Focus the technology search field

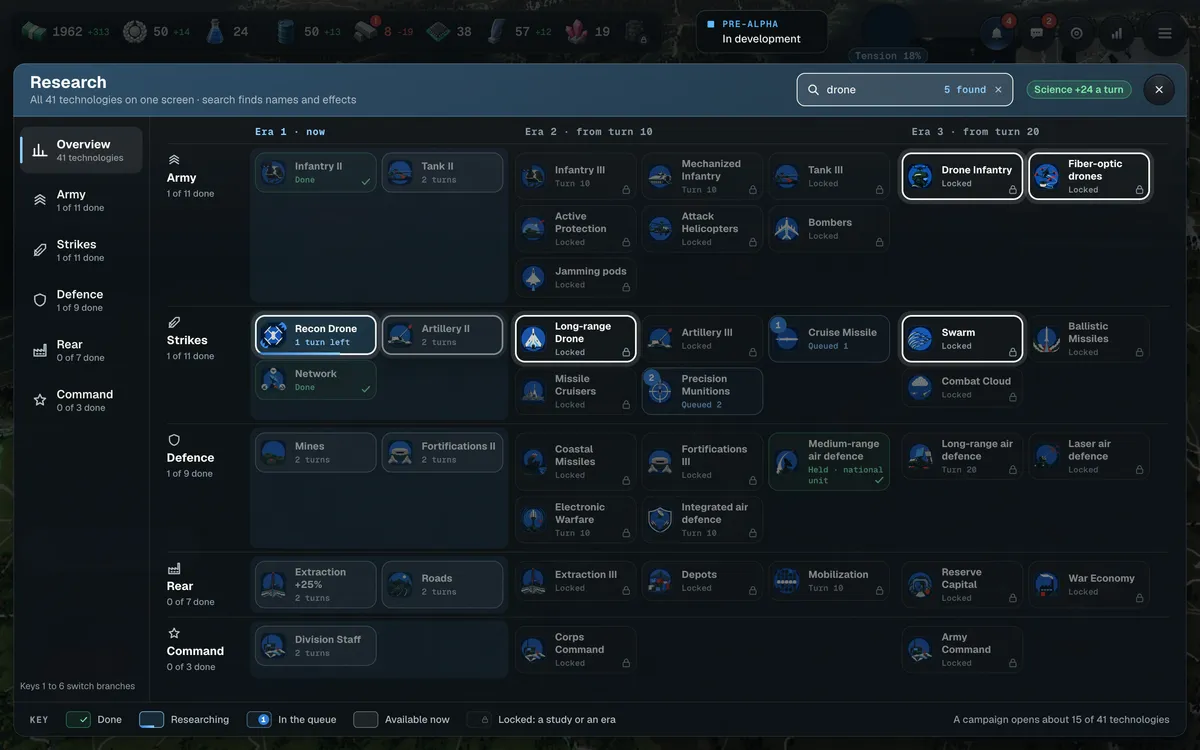click(x=904, y=90)
